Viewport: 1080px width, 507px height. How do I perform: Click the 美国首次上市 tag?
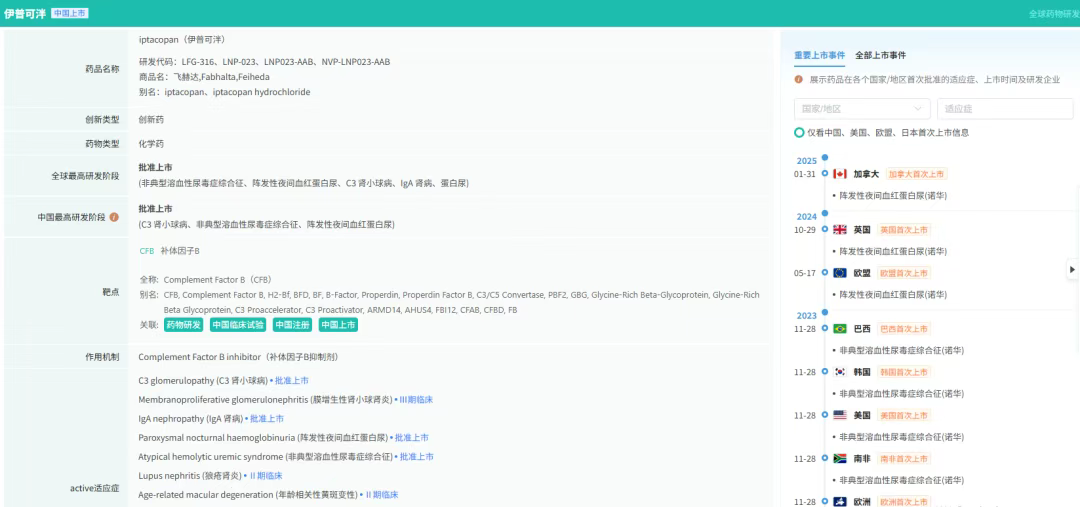pos(904,415)
